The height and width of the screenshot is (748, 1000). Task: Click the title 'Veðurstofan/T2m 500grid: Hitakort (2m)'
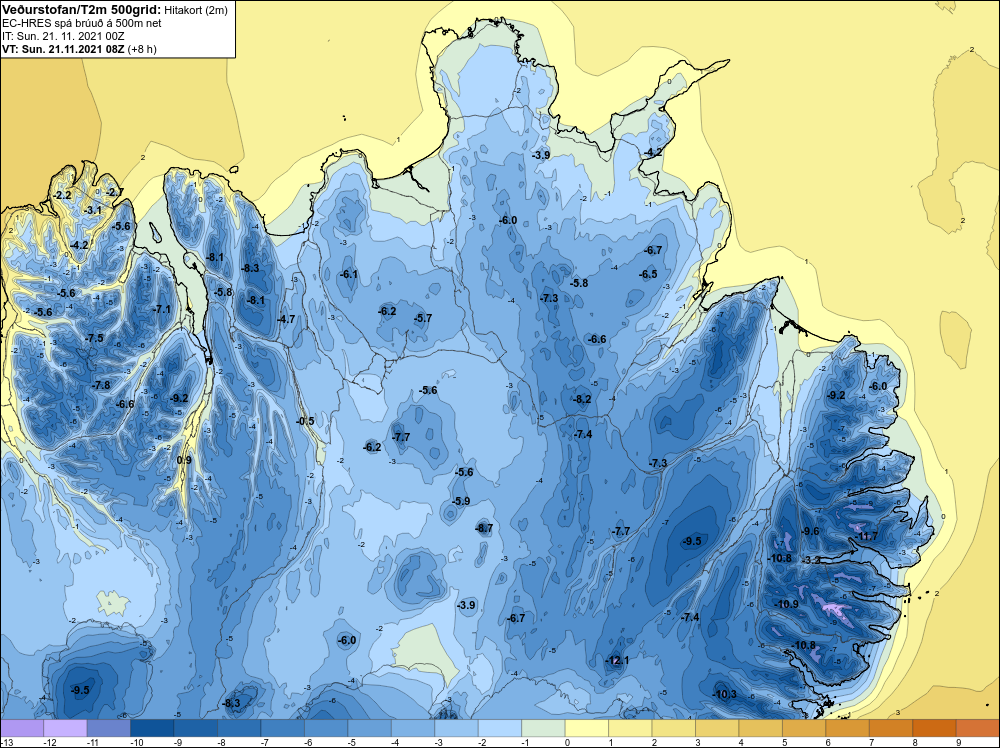pyautogui.click(x=115, y=10)
